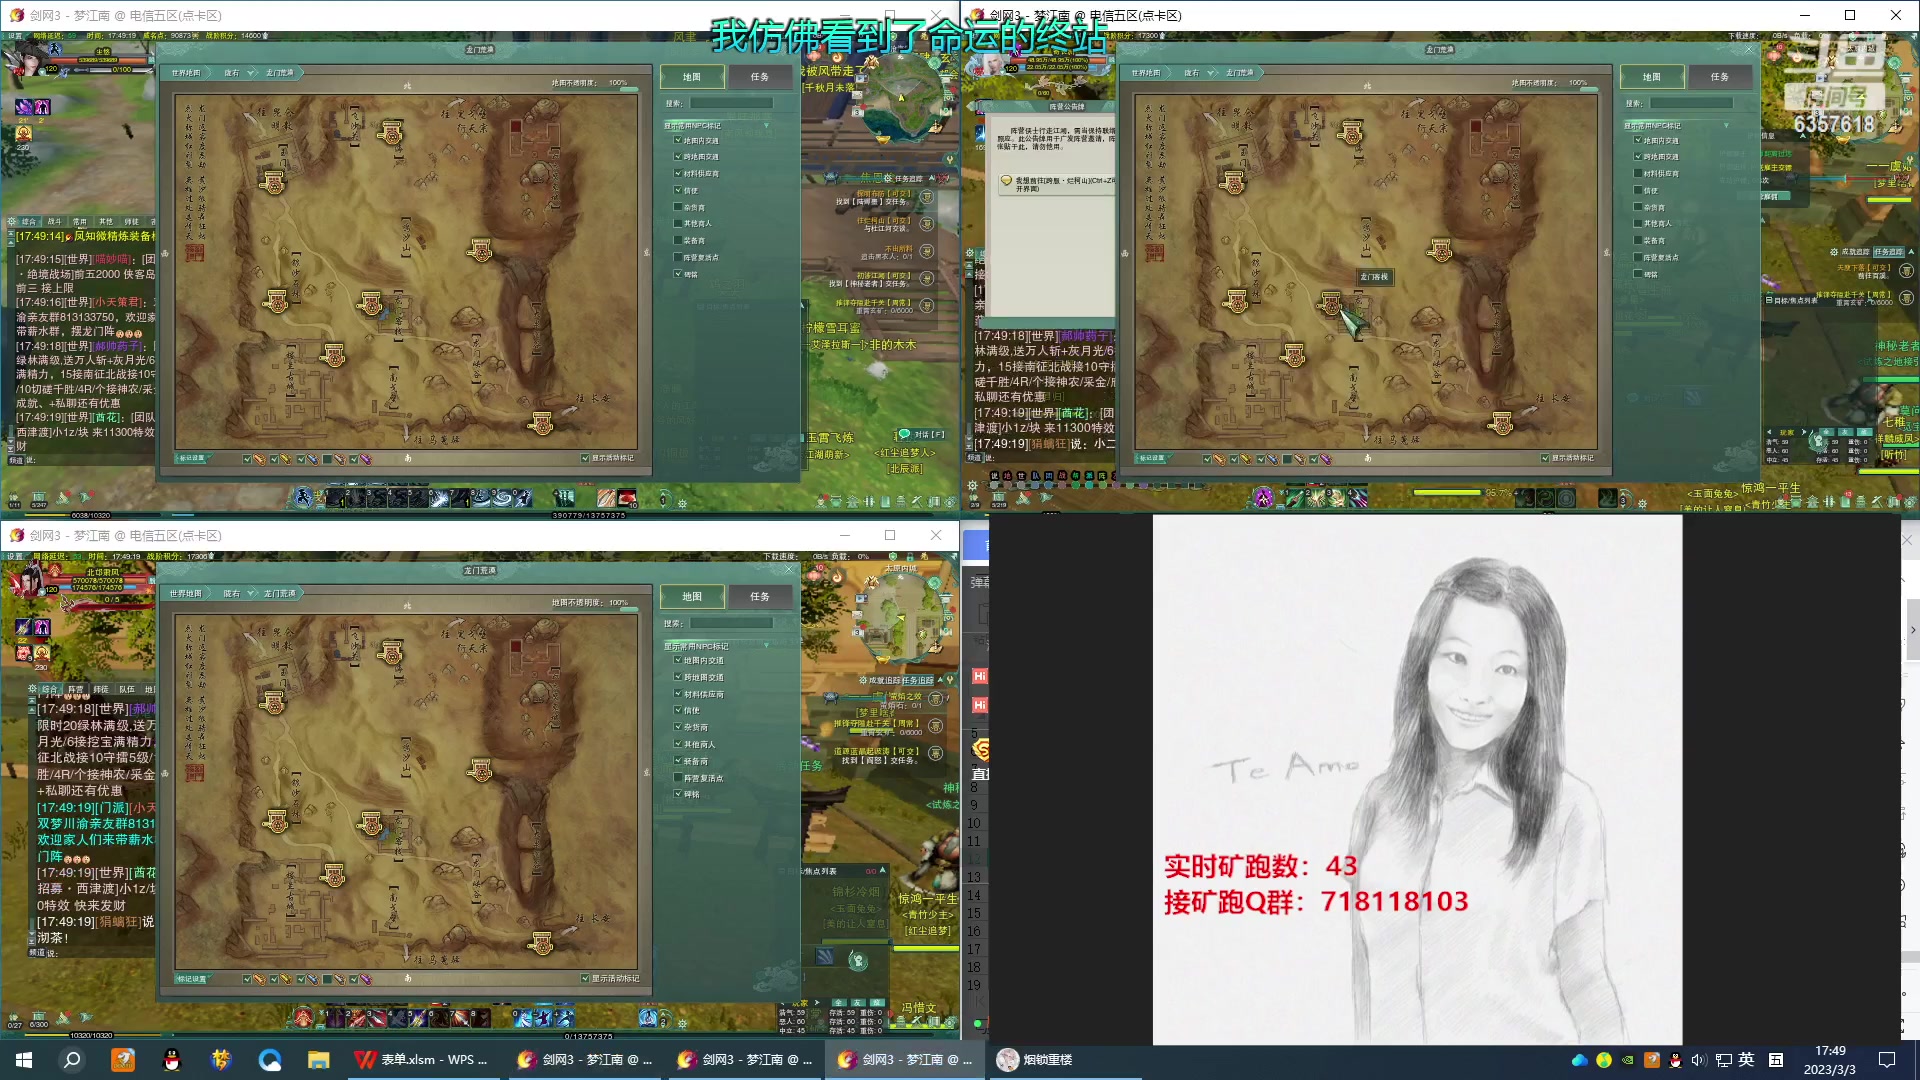Expand 陇右 region dropdown in top-right map
Image resolution: width=1920 pixels, height=1080 pixels.
1211,73
